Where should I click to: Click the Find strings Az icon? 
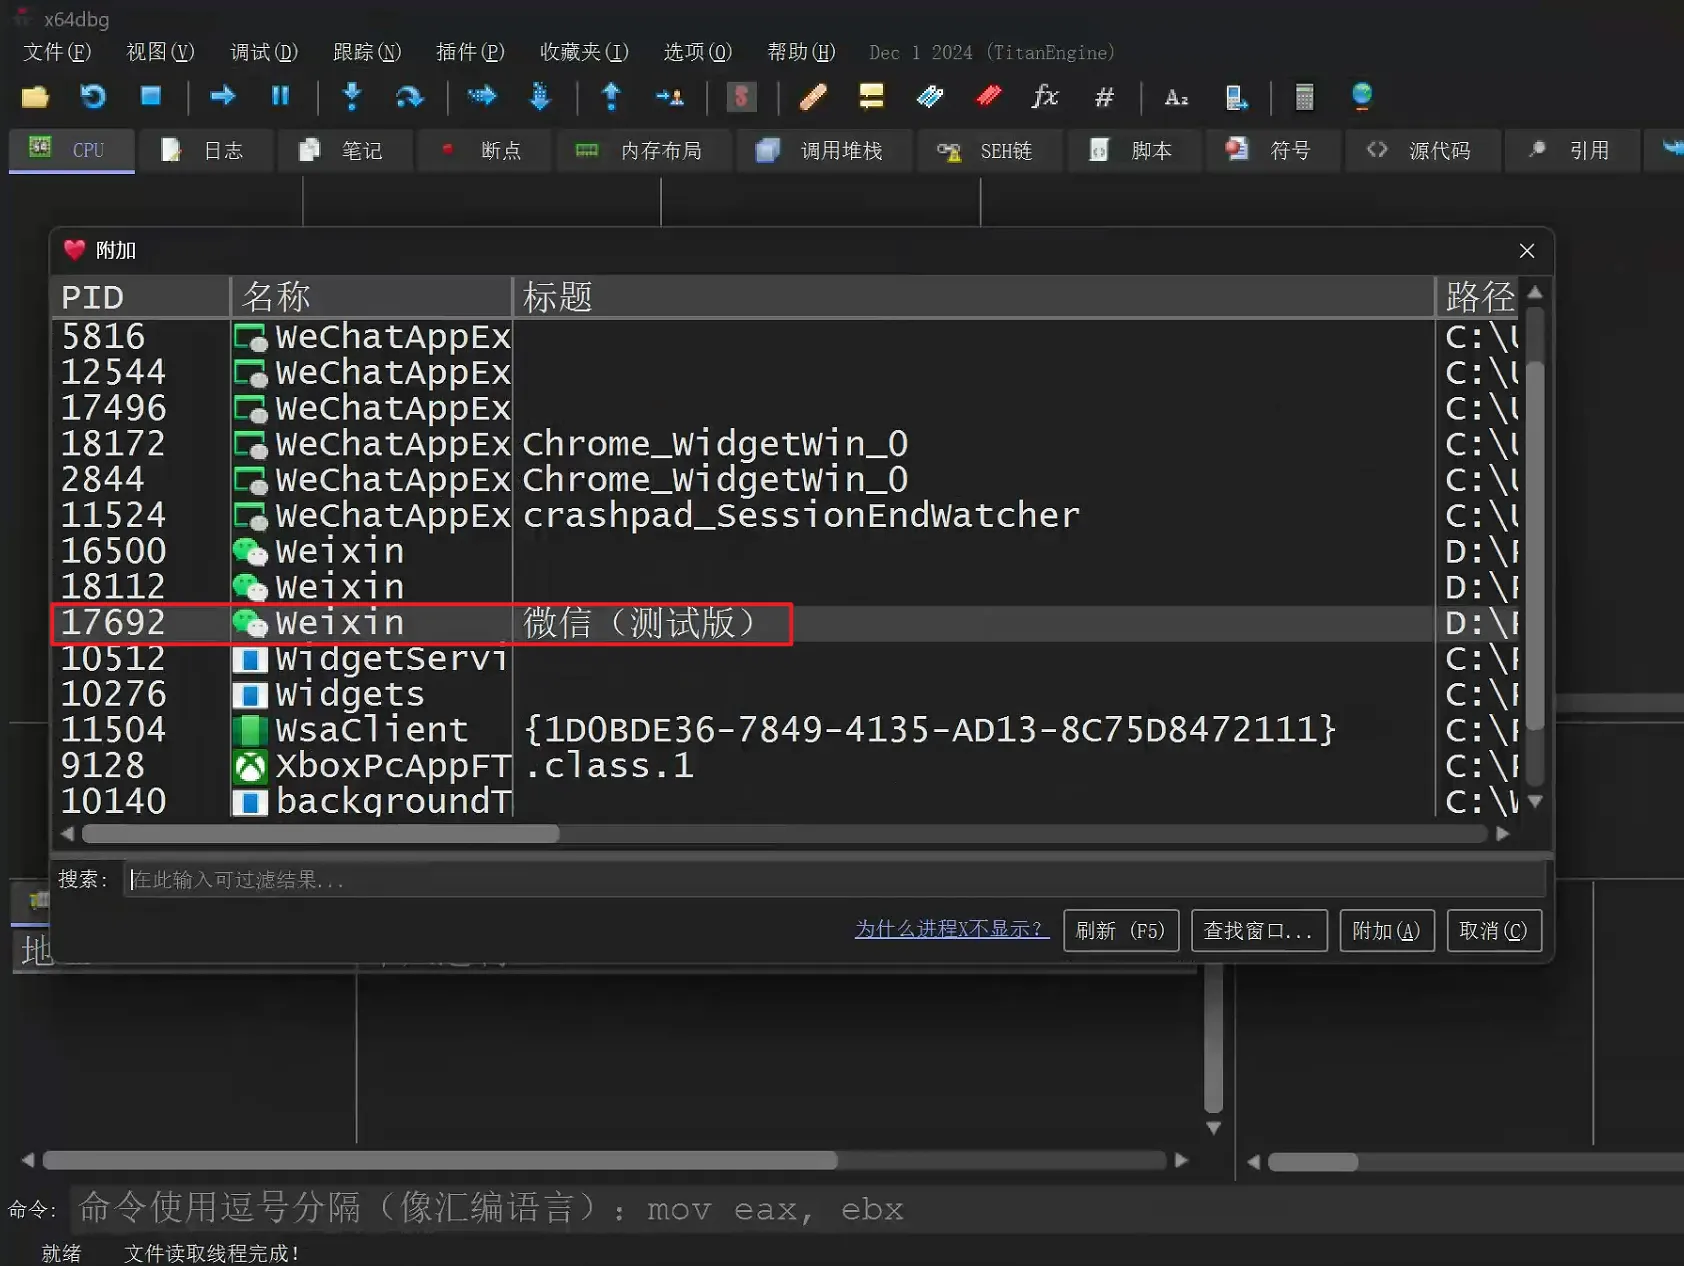coord(1176,97)
